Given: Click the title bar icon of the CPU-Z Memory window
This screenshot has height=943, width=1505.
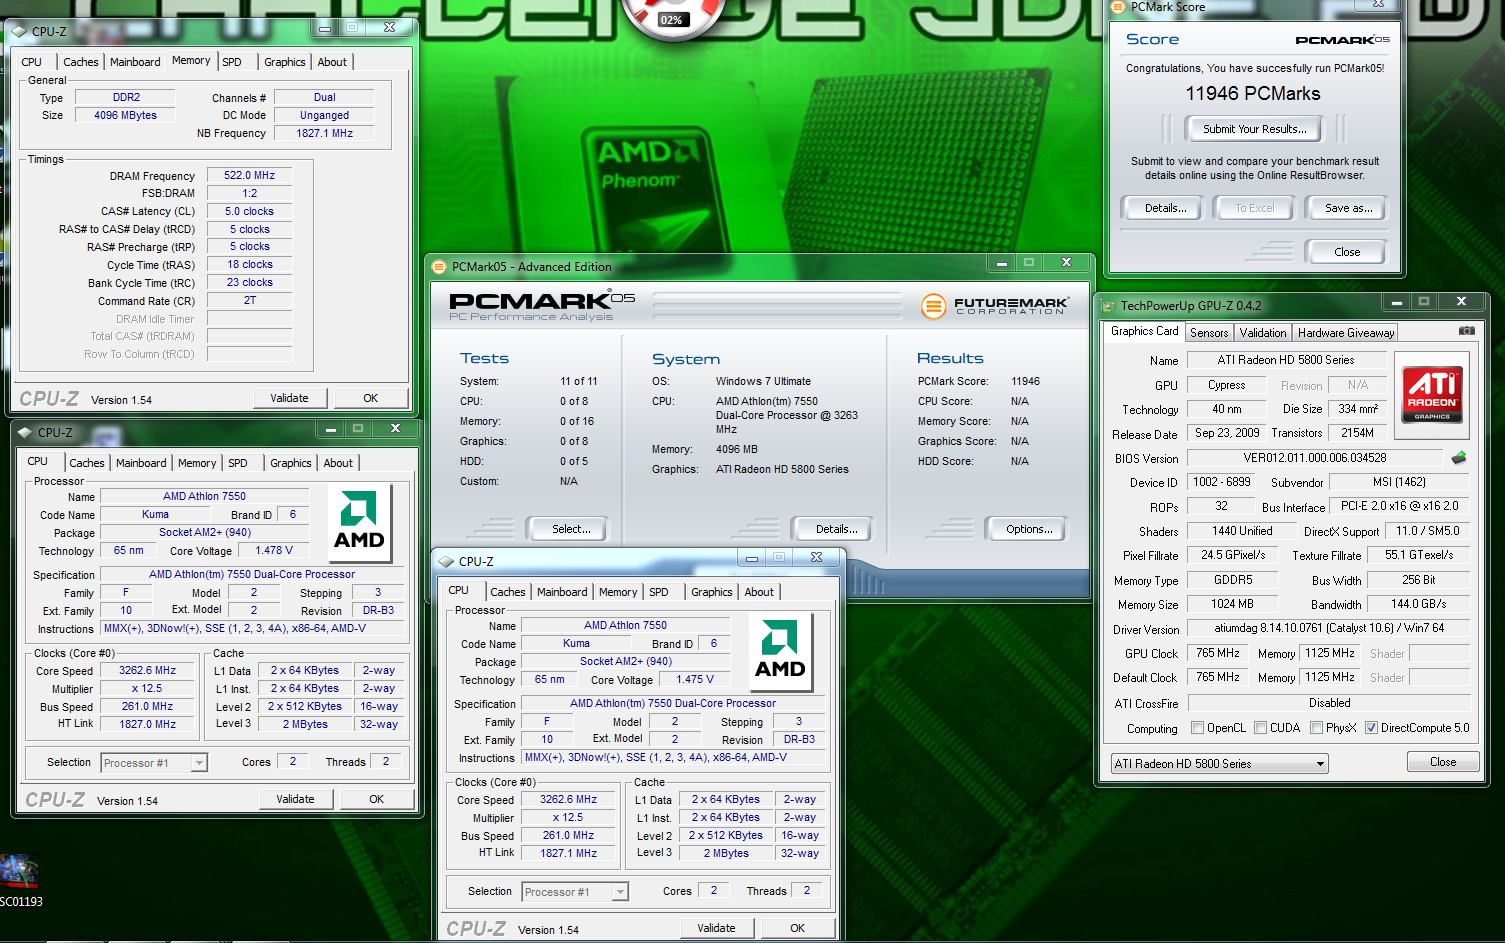Looking at the screenshot, I should [x=19, y=31].
